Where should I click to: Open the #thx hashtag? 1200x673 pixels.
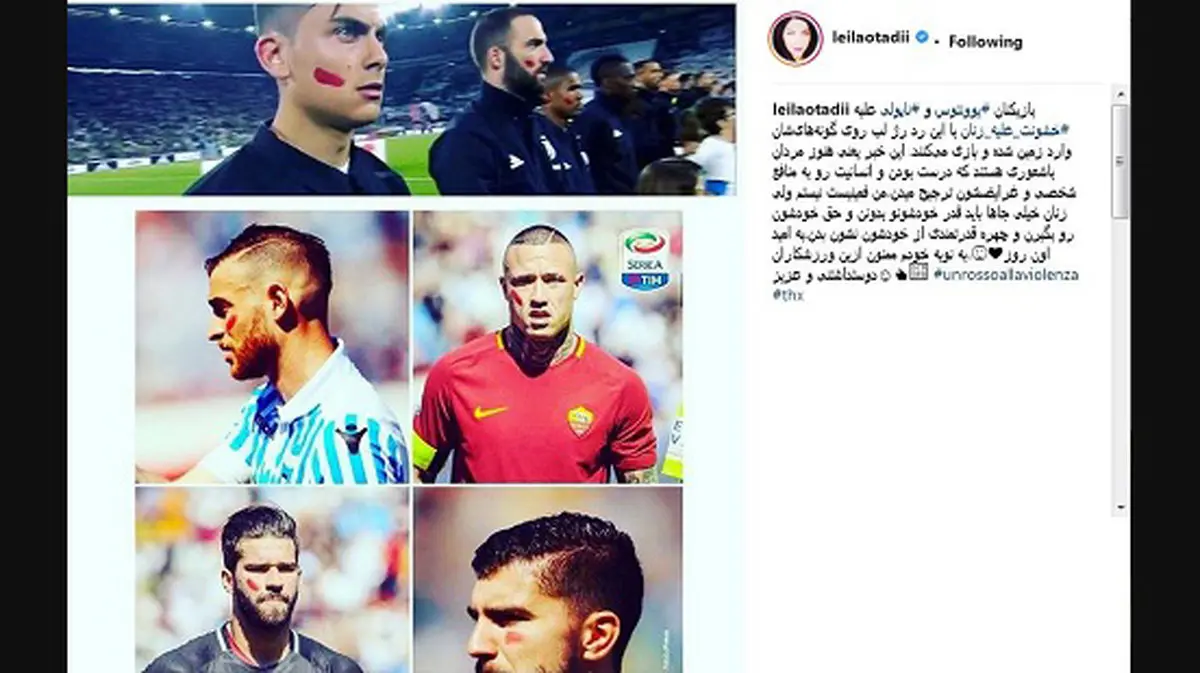[788, 296]
